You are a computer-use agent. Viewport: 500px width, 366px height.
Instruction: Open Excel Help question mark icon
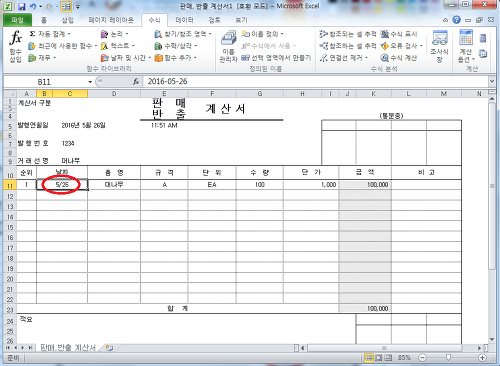[x=456, y=20]
